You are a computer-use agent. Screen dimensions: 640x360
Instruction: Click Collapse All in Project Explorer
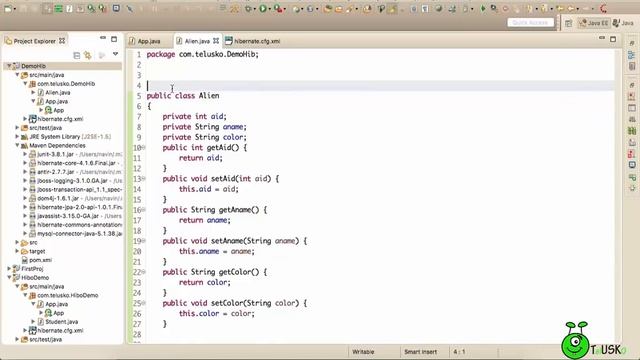pyautogui.click(x=76, y=55)
